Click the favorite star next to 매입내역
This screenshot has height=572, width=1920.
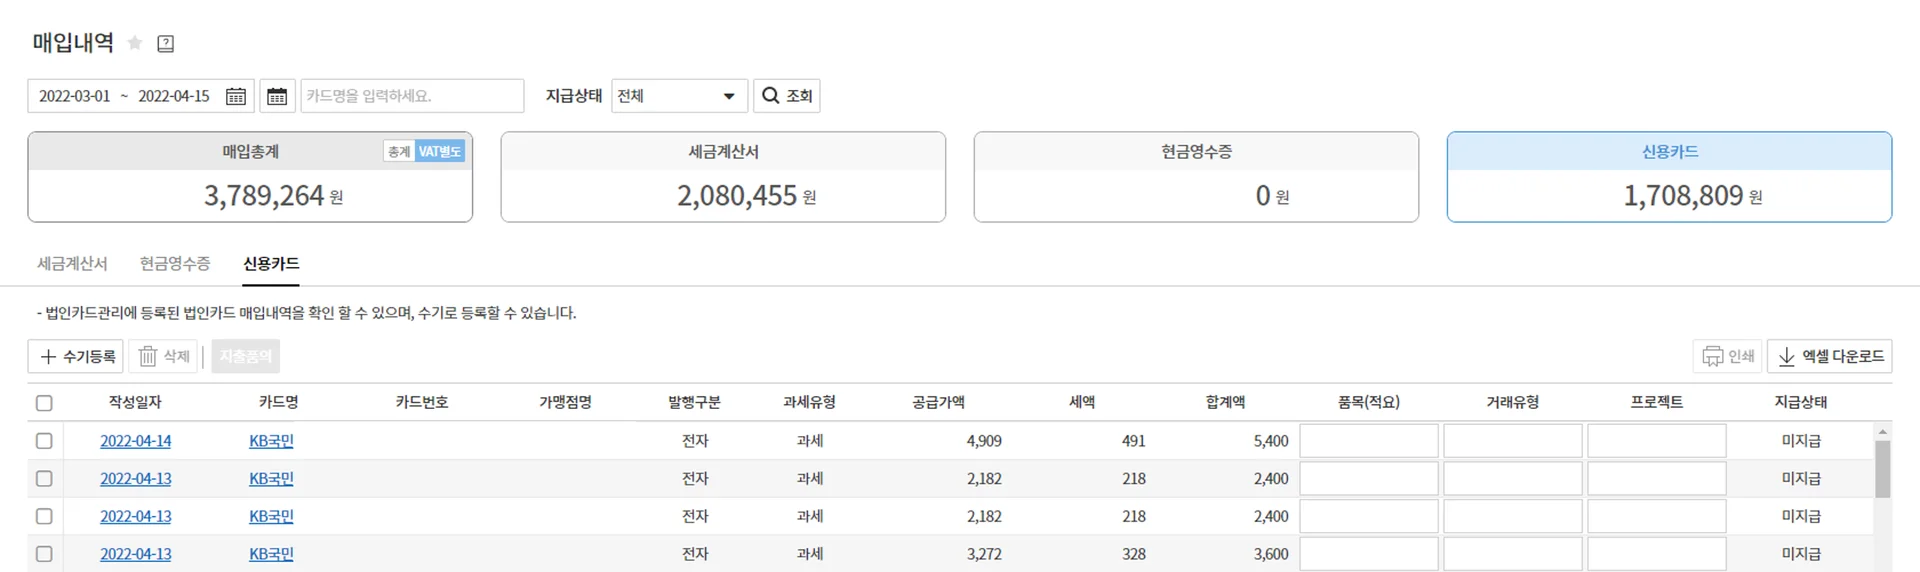tap(135, 43)
